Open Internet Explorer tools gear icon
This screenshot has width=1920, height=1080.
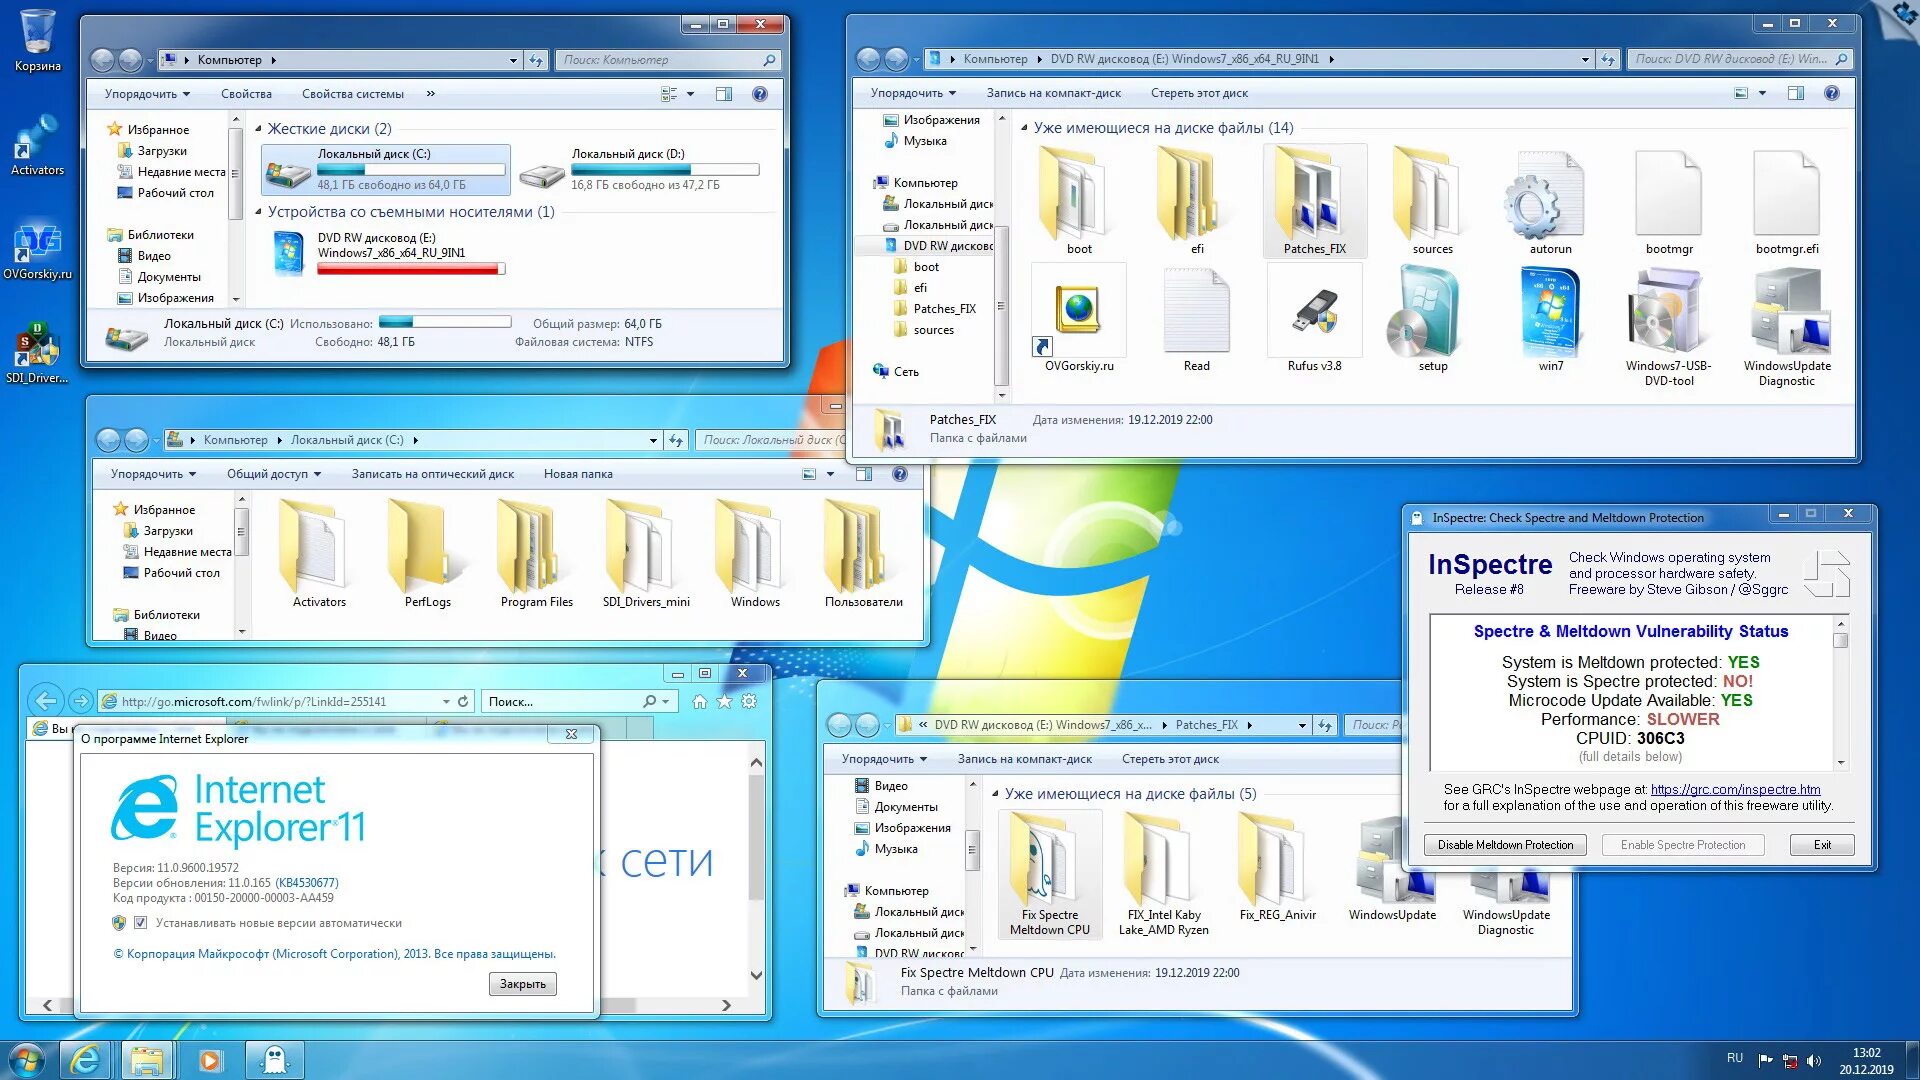click(x=749, y=702)
